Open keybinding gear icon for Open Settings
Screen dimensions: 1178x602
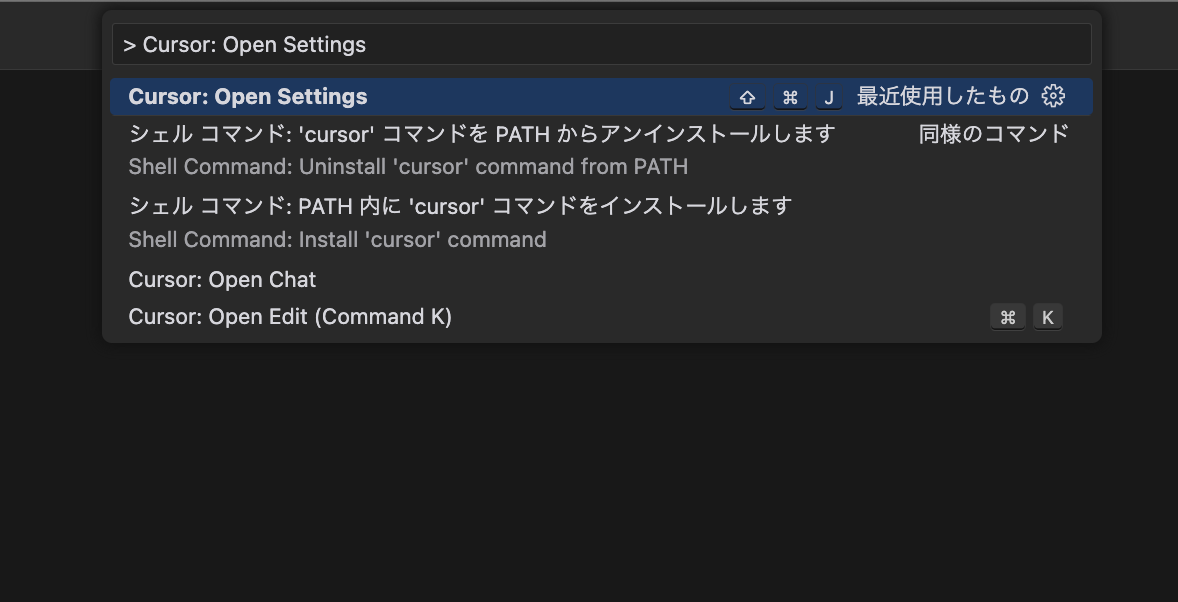tap(1053, 96)
